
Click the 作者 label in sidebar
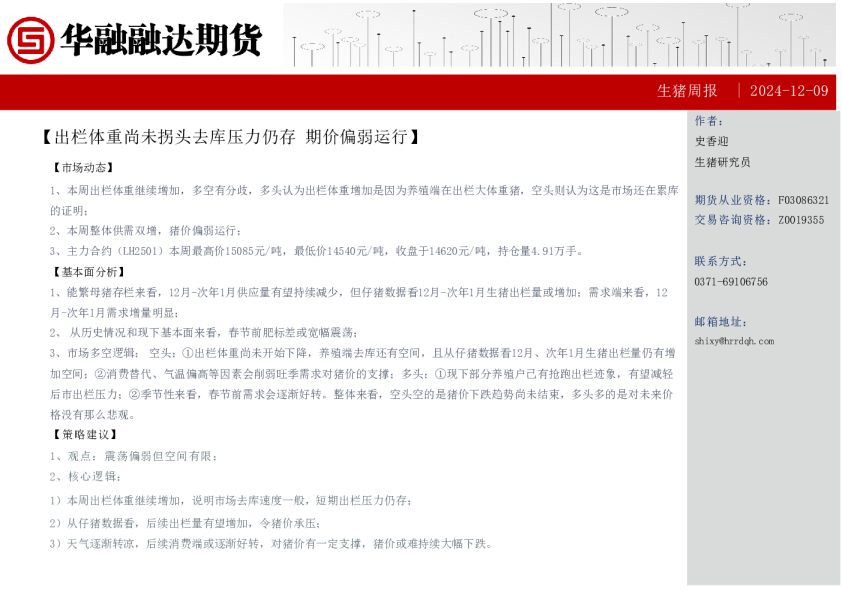click(x=709, y=121)
